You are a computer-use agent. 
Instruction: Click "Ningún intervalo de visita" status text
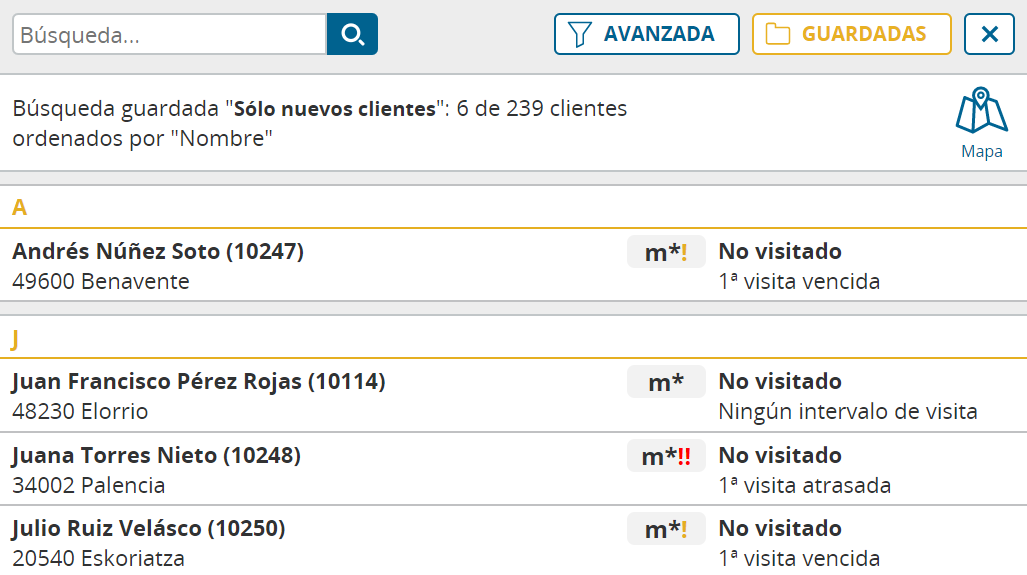point(847,411)
